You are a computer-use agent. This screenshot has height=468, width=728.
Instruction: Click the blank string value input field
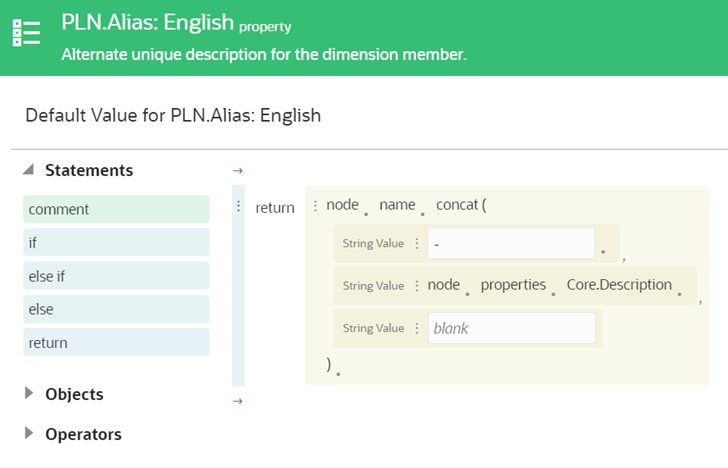(510, 328)
